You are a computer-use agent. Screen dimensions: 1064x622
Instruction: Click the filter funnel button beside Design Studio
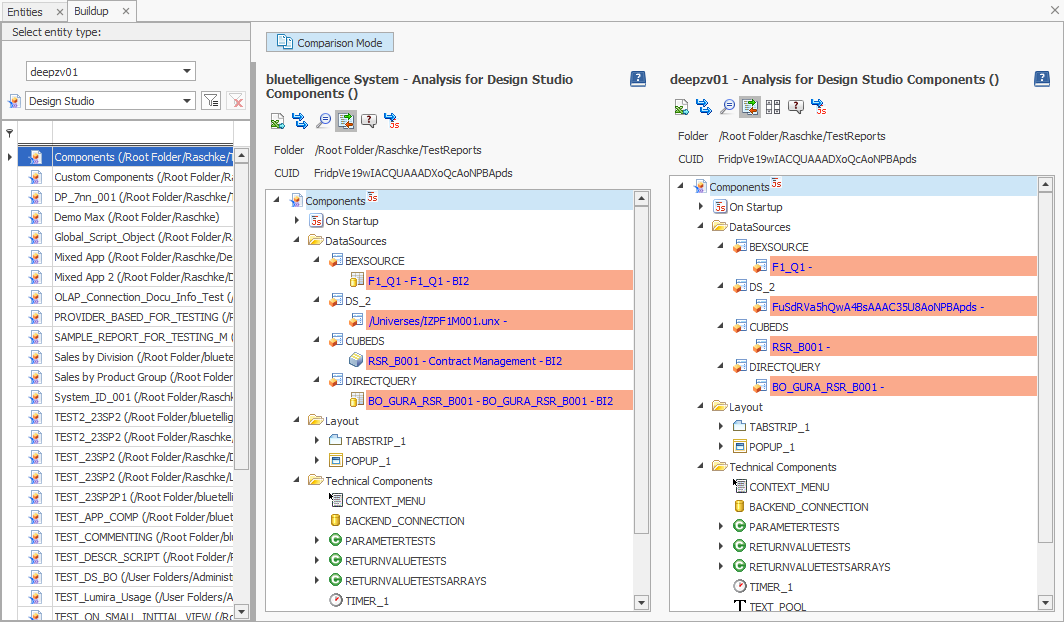(211, 101)
